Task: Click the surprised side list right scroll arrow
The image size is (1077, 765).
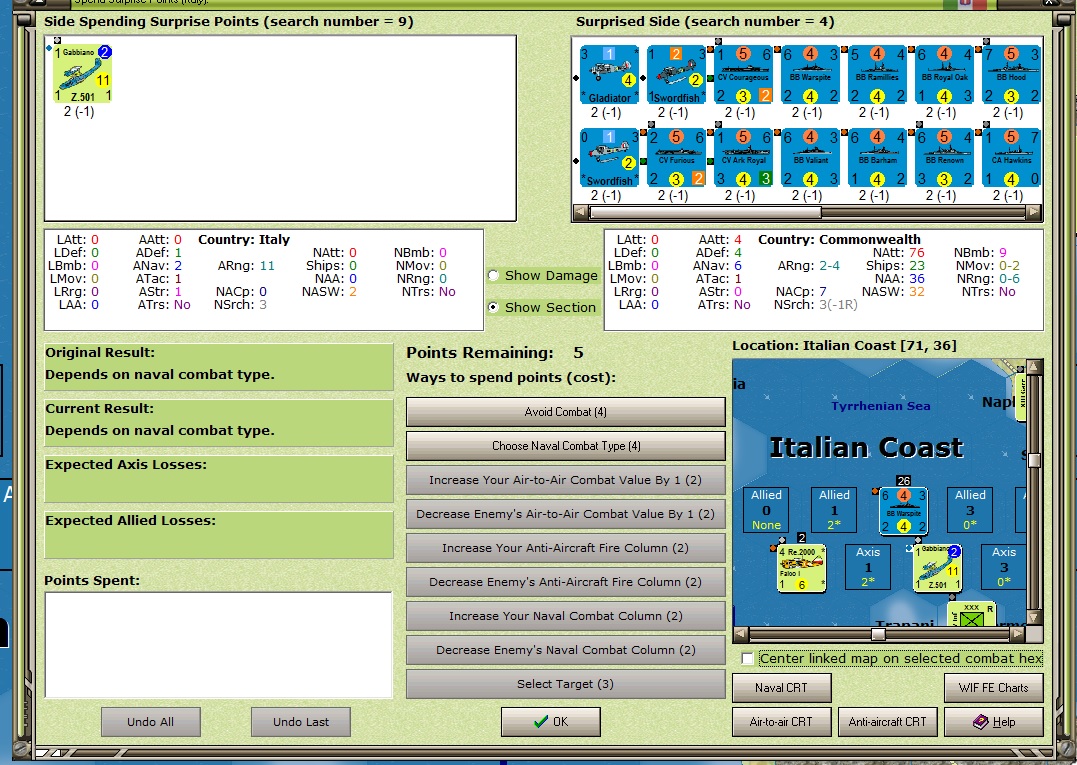Action: (x=1033, y=213)
